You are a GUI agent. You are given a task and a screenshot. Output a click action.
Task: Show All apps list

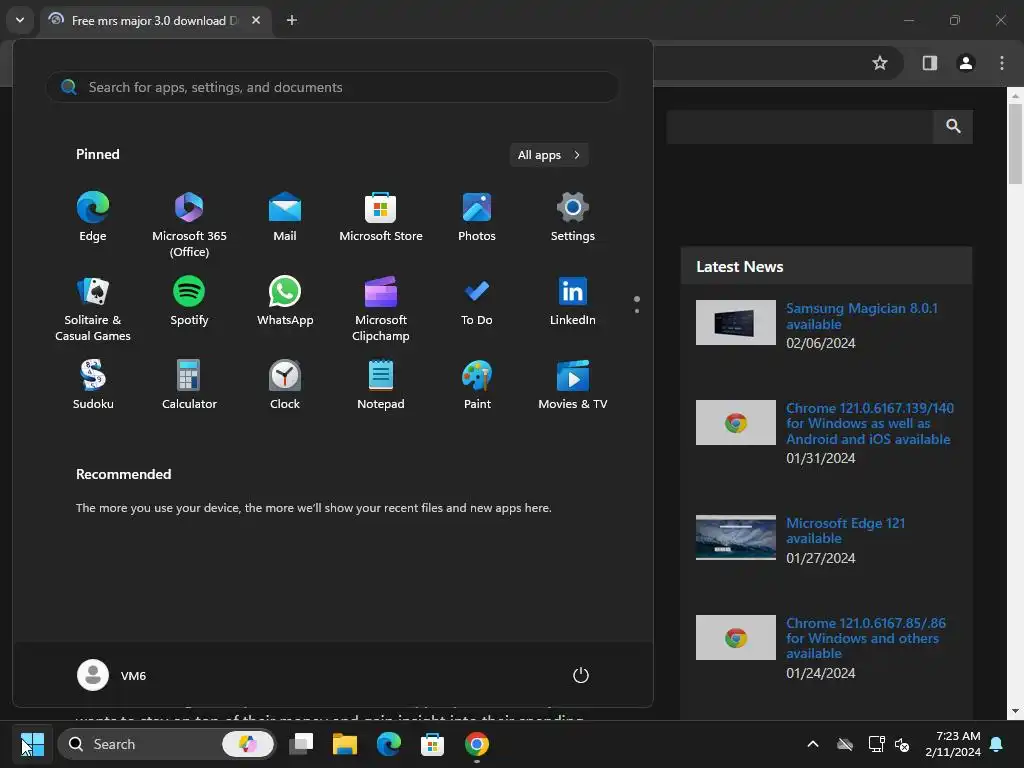[549, 155]
